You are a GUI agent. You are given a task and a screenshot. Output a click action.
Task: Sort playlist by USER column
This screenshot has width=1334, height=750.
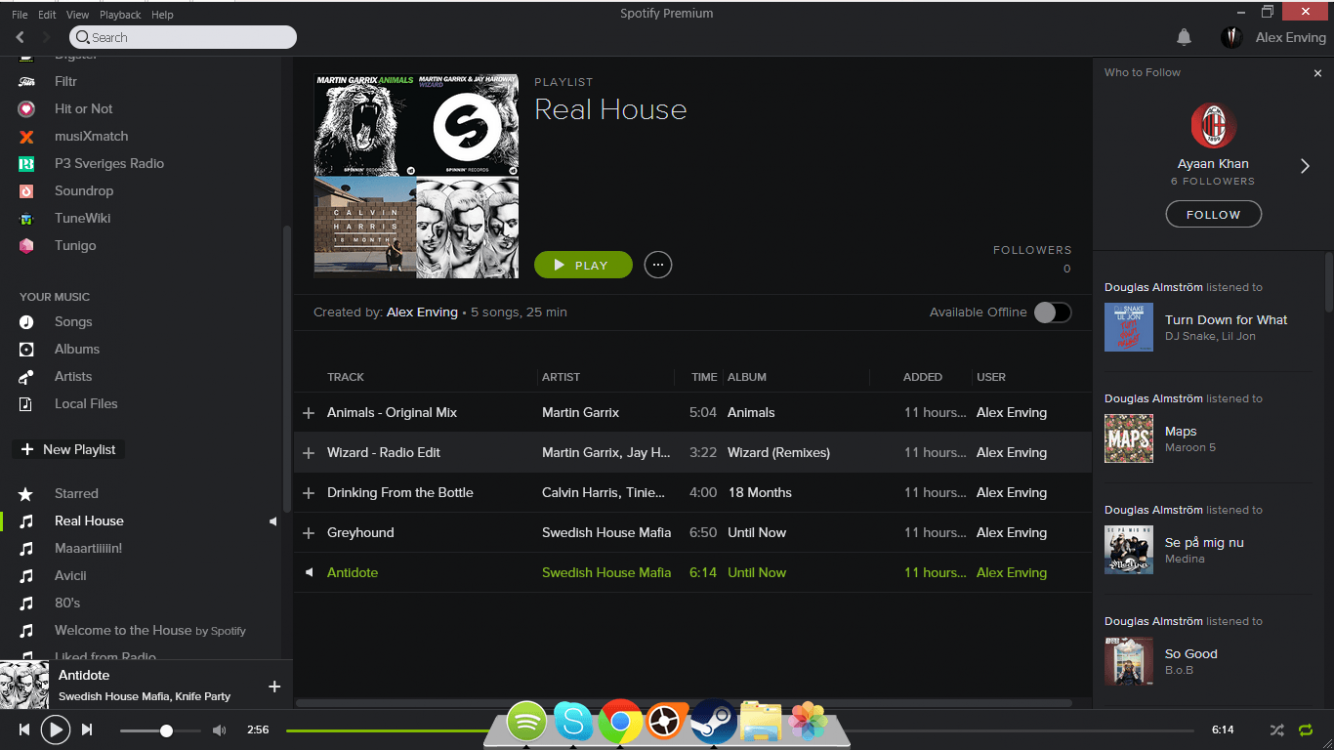pos(991,377)
